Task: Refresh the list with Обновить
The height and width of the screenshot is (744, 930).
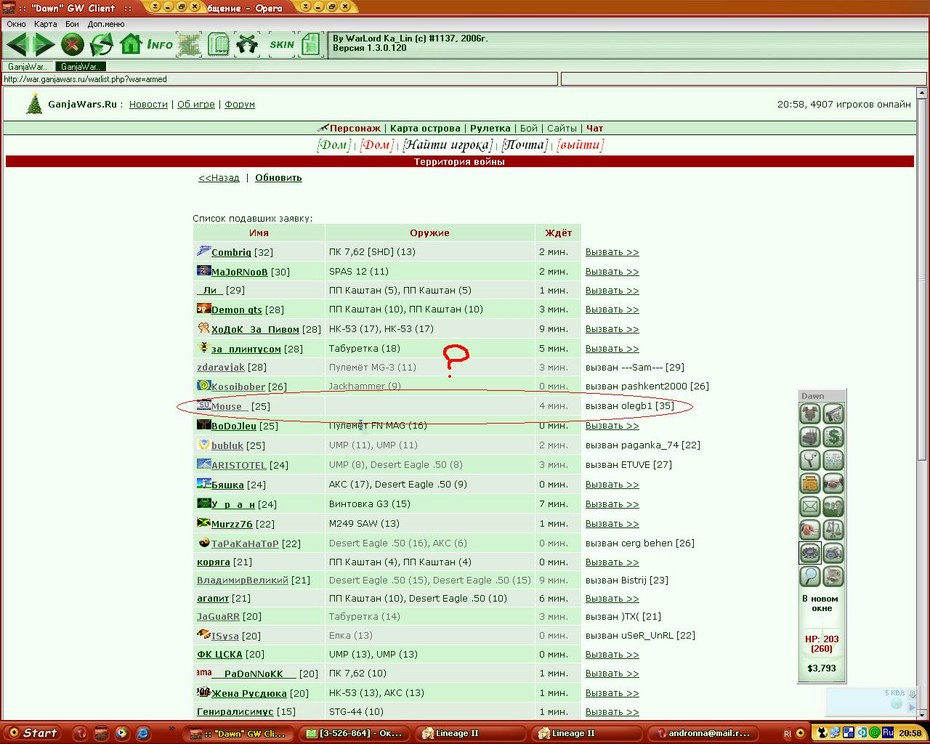Action: tap(278, 178)
